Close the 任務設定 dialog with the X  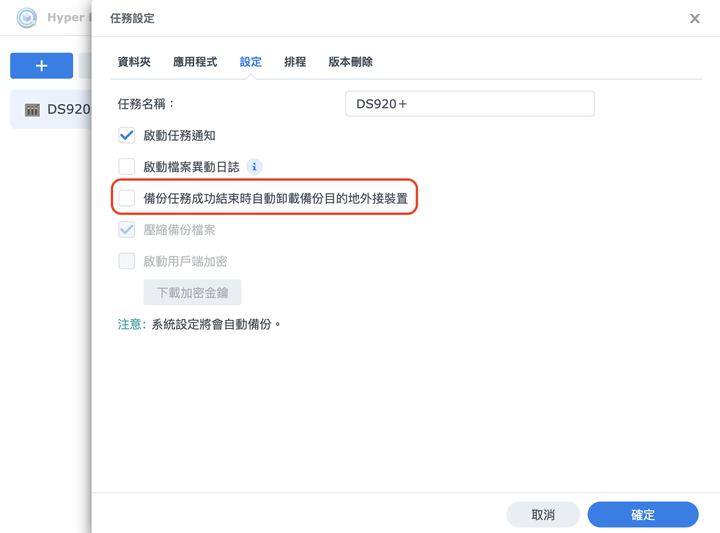point(695,18)
